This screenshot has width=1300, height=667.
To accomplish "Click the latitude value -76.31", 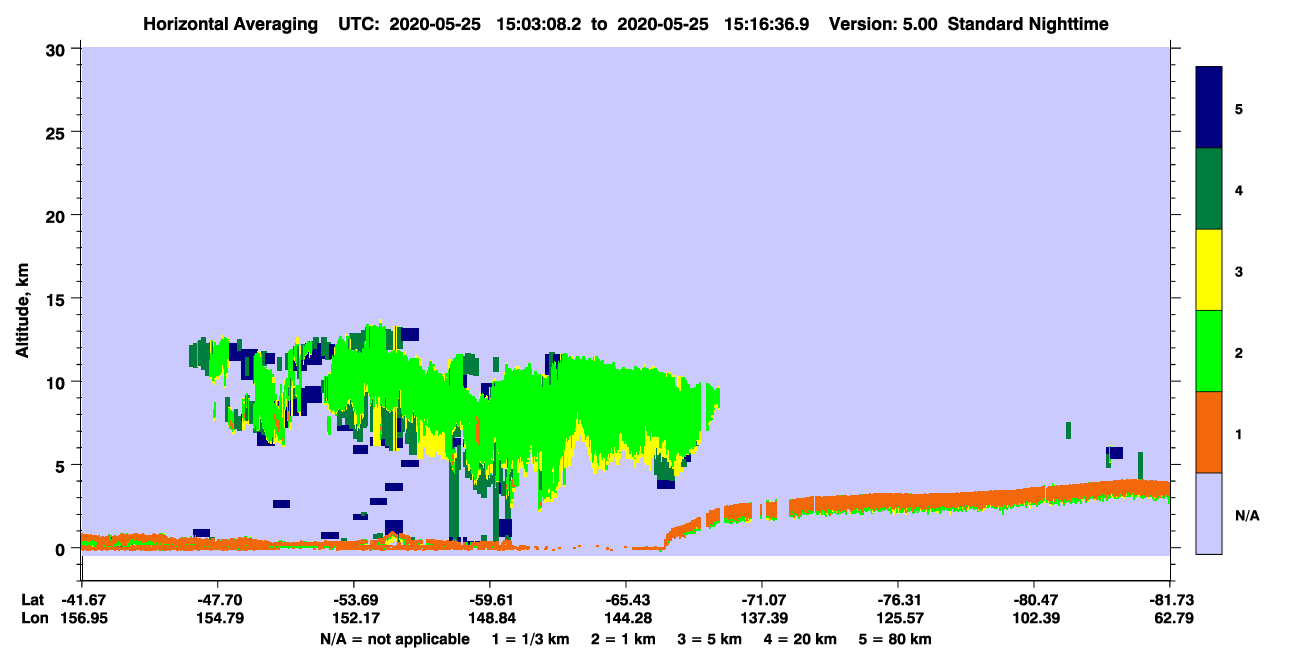I will [x=898, y=600].
